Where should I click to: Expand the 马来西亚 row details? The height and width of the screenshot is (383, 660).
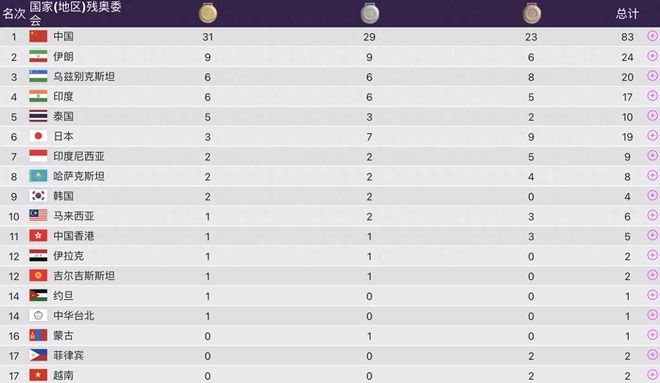pyautogui.click(x=652, y=215)
